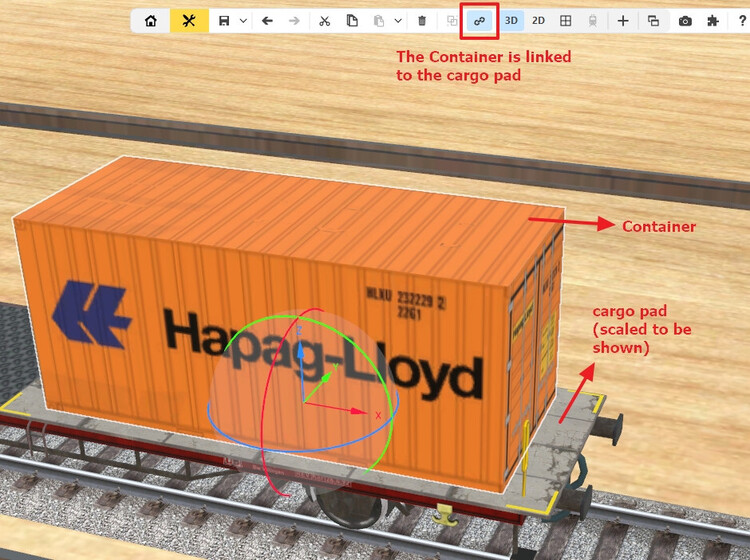Click the train driver view icon
Viewport: 750px width, 560px height.
(593, 21)
